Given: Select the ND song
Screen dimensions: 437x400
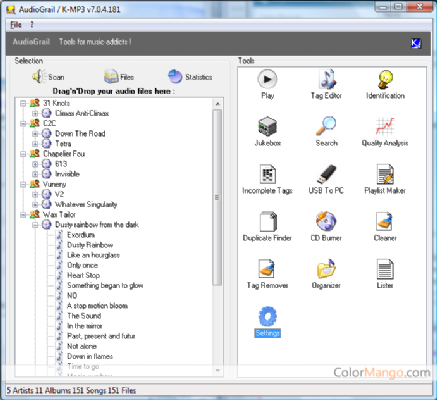Looking at the screenshot, I should coord(72,296).
